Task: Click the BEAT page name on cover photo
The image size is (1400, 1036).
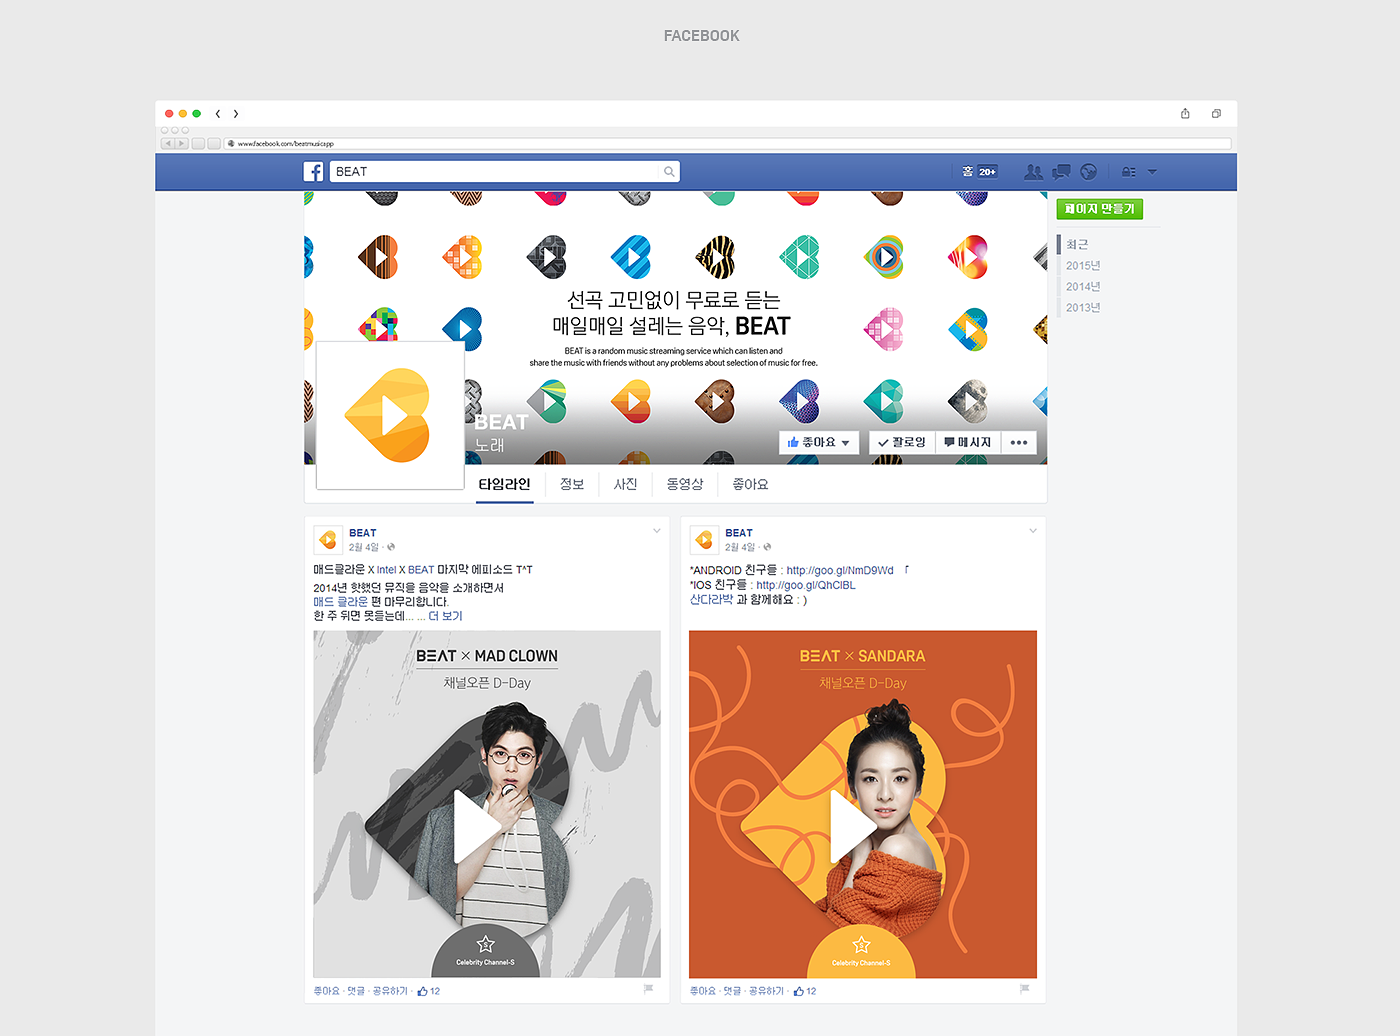Action: pyautogui.click(x=501, y=422)
